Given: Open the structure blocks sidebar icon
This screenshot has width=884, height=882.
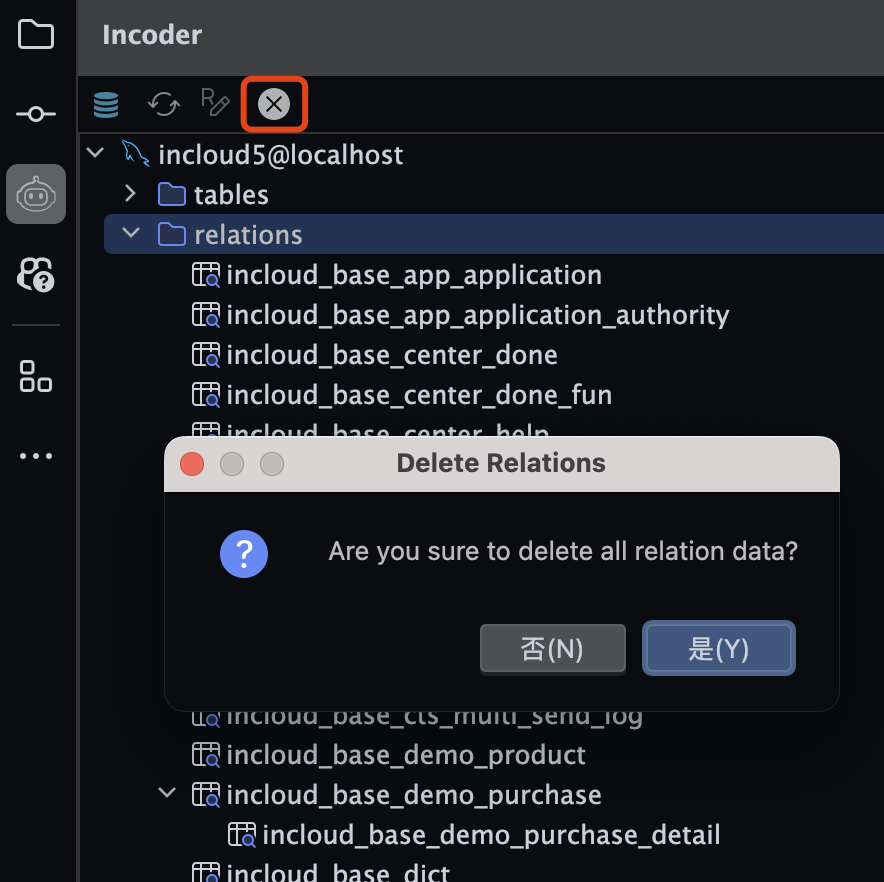Looking at the screenshot, I should point(36,376).
